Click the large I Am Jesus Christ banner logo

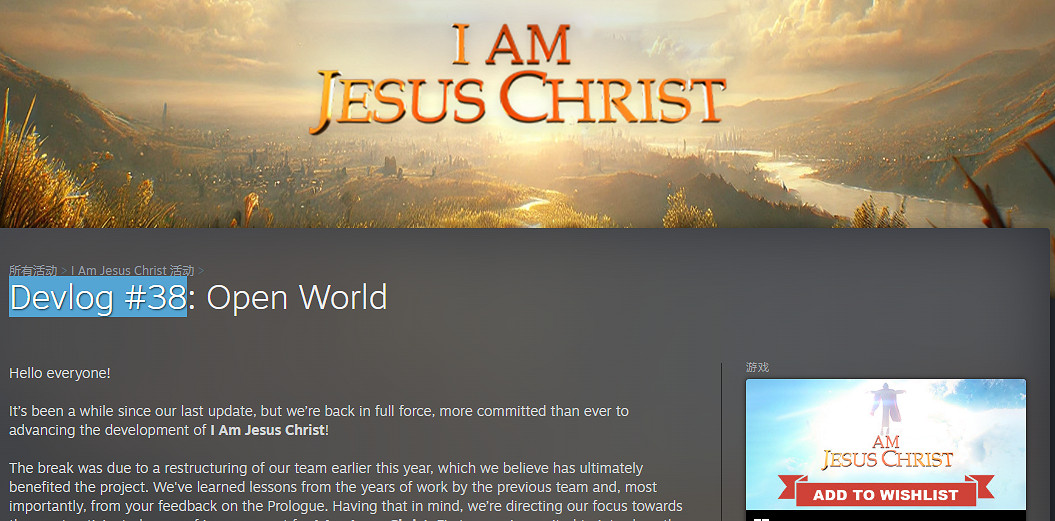click(517, 82)
